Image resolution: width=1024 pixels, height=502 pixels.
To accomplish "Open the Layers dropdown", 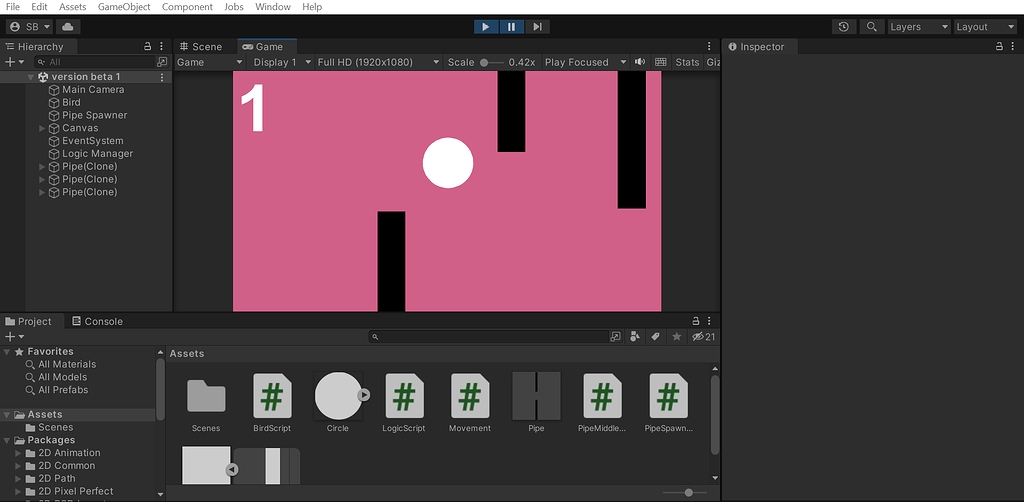I will (x=918, y=27).
